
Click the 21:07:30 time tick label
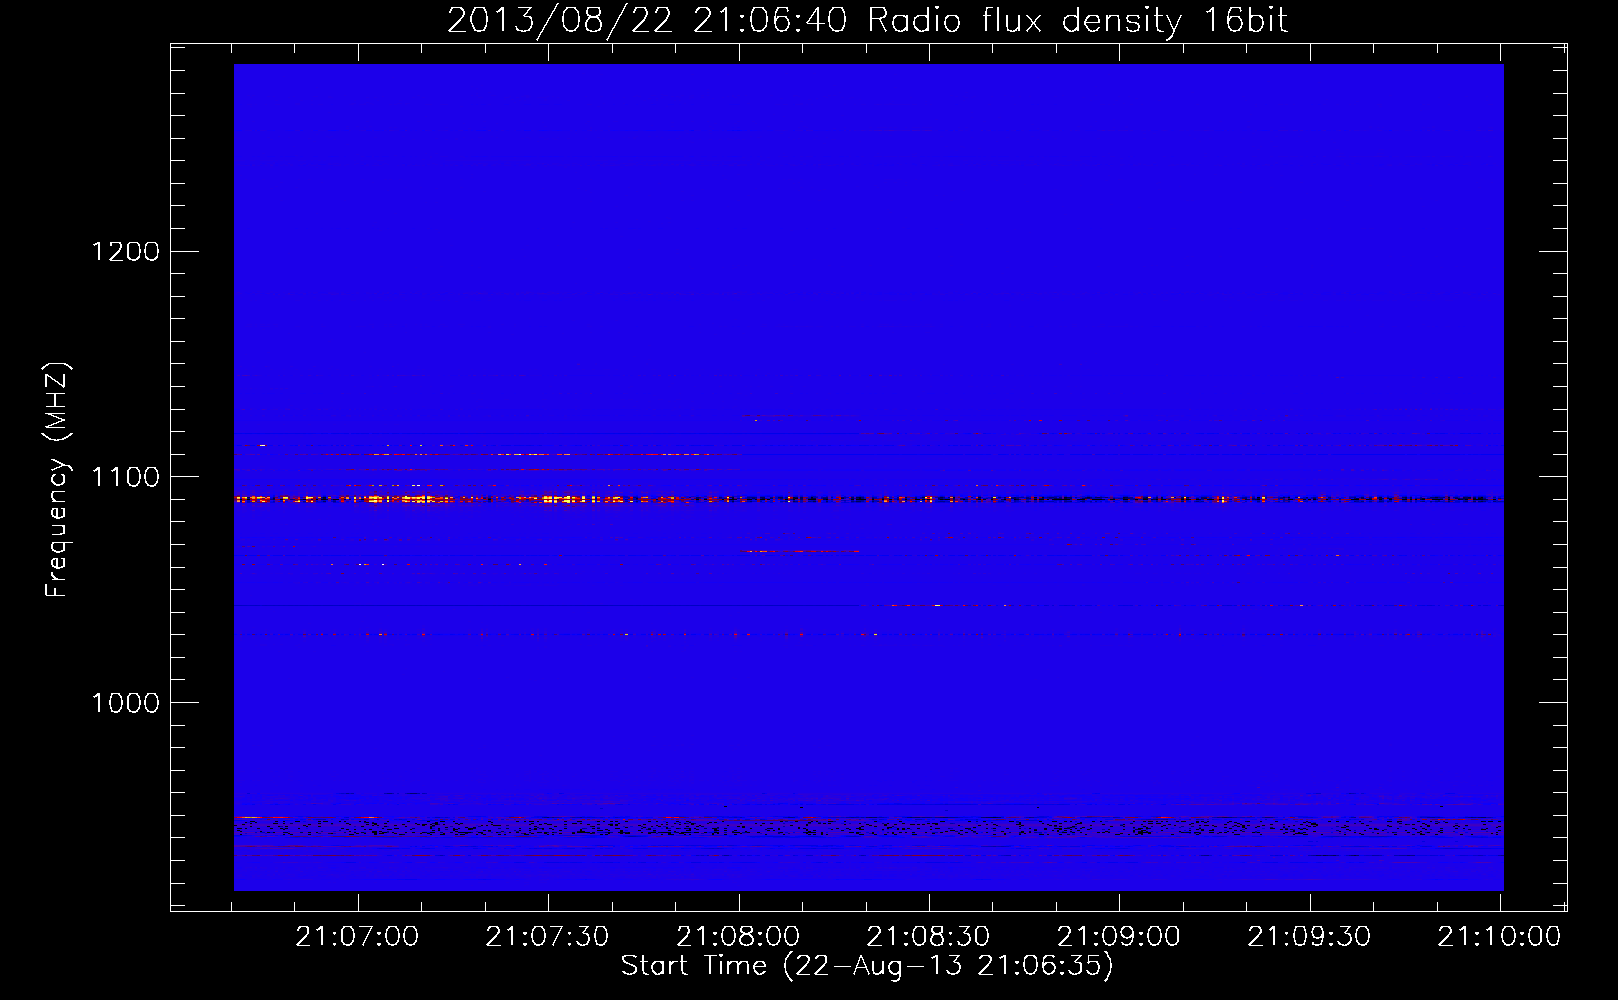point(547,937)
